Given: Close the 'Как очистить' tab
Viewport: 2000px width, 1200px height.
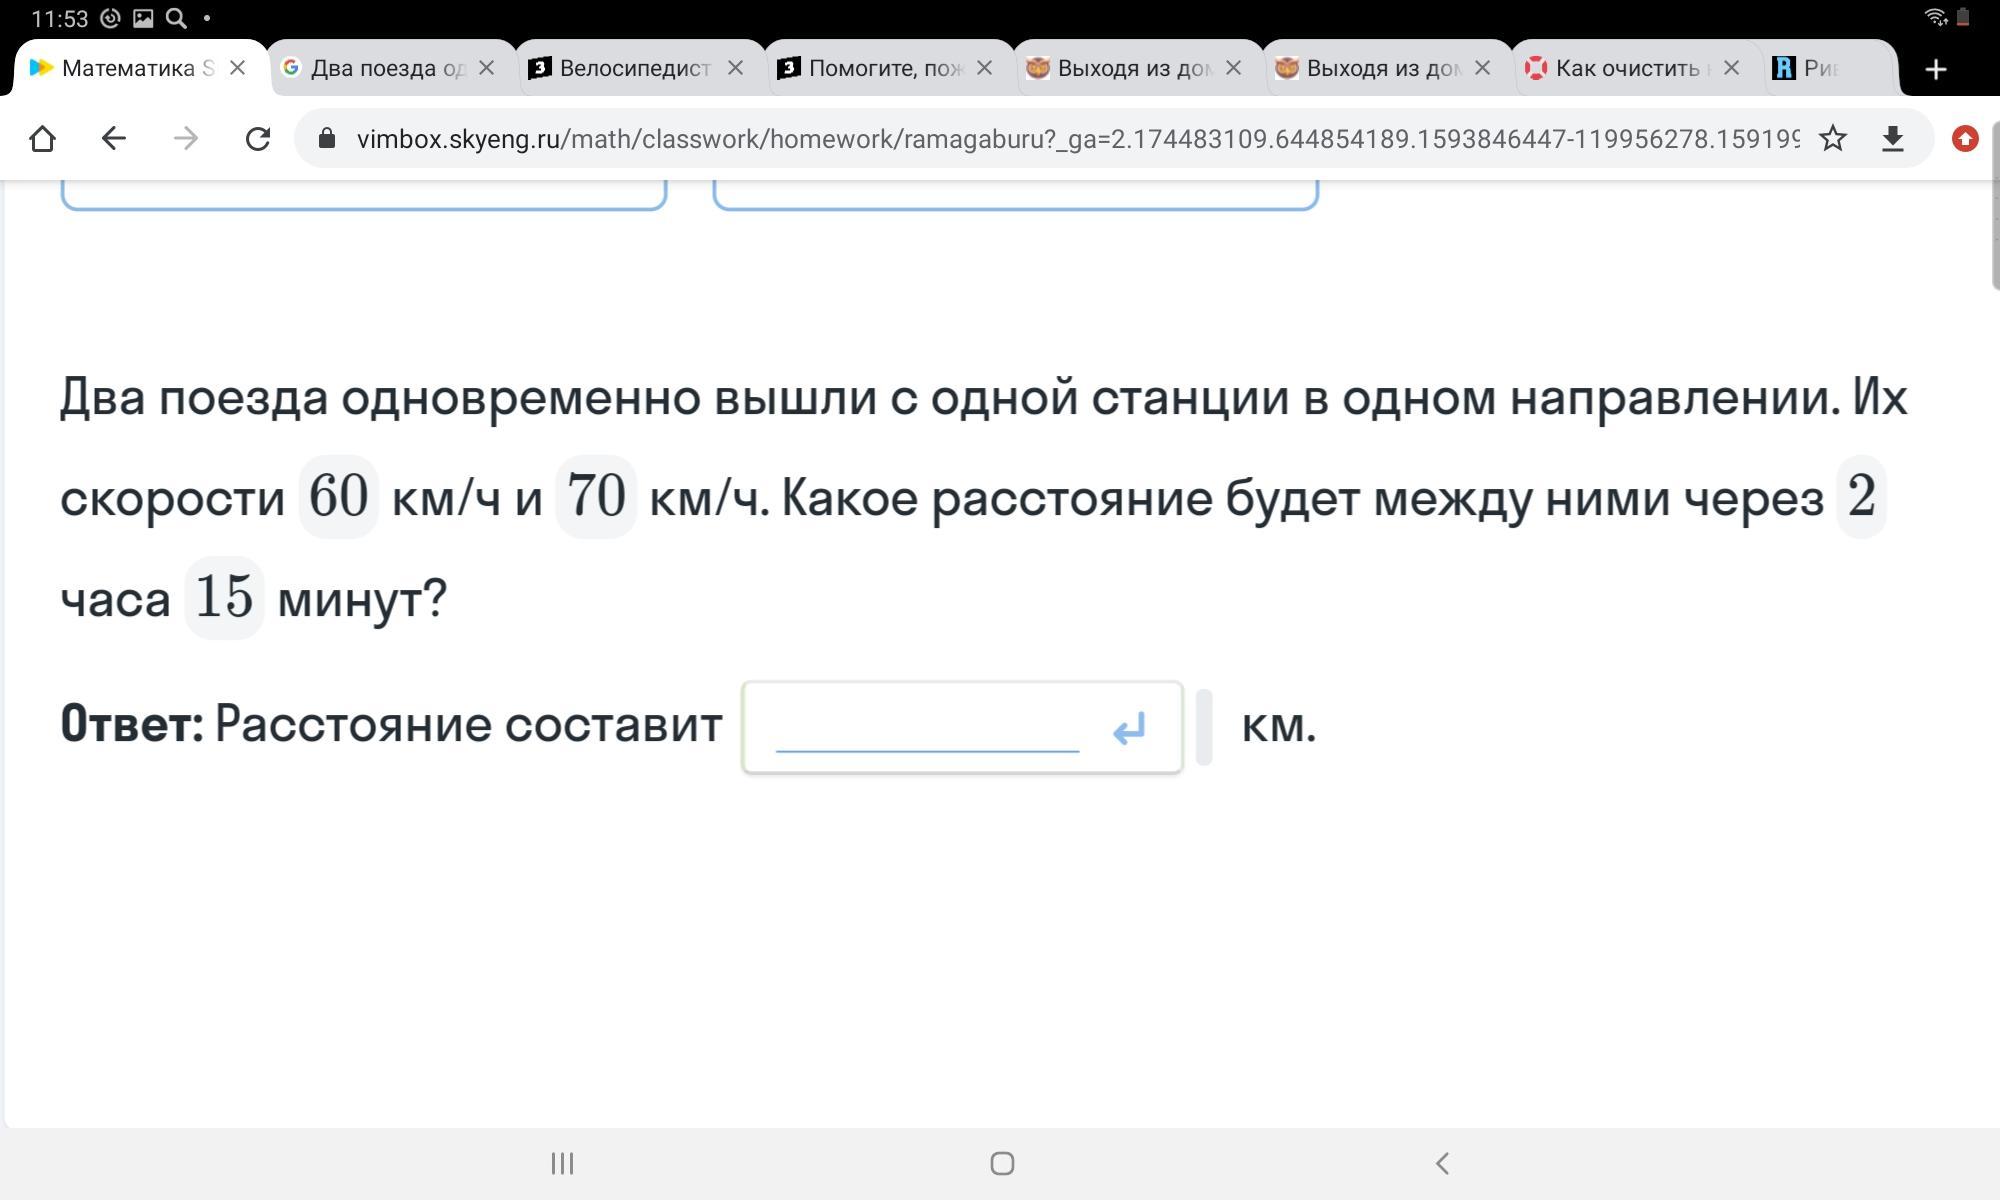Looking at the screenshot, I should coord(1731,68).
